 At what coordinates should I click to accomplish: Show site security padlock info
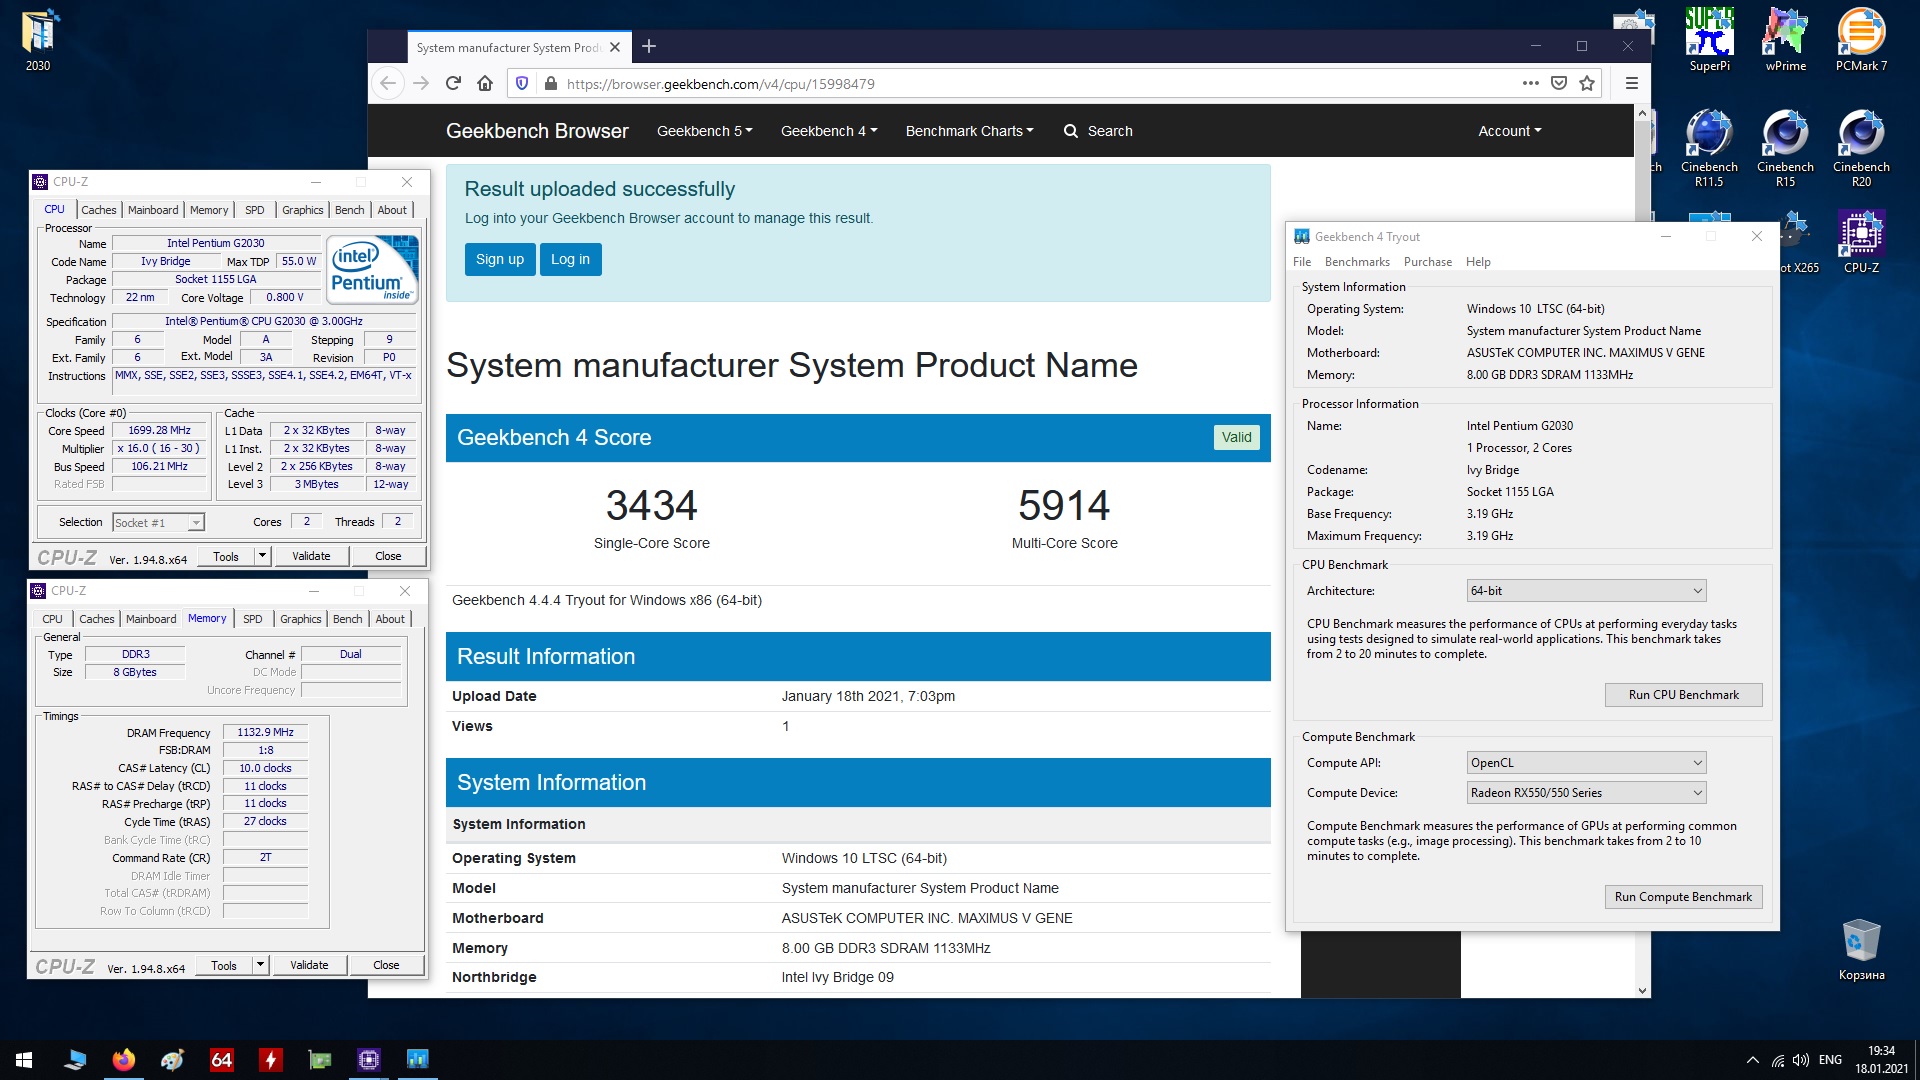coord(550,83)
